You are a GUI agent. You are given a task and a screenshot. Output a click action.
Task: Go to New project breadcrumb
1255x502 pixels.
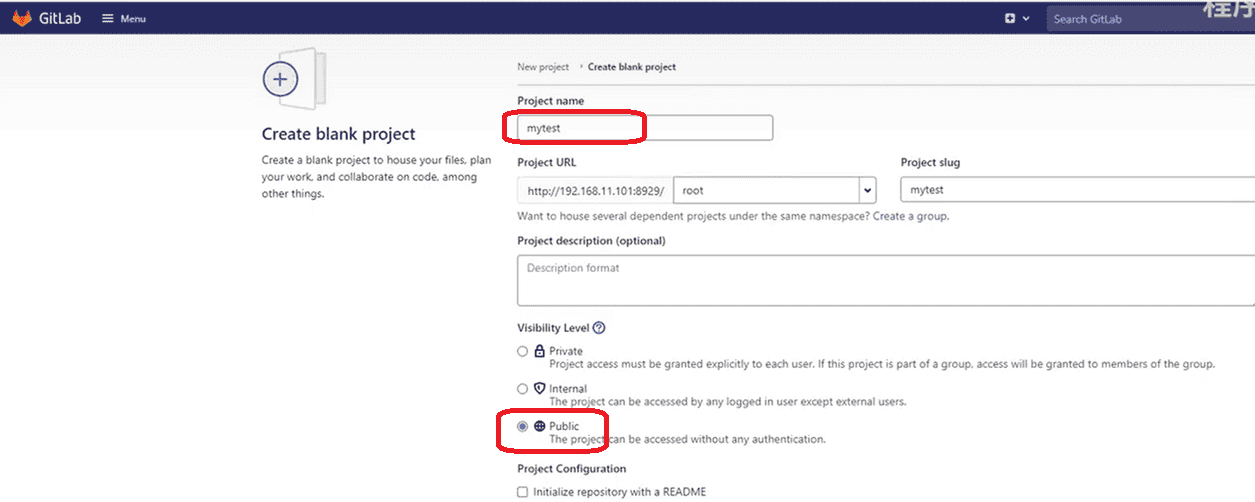[x=542, y=67]
